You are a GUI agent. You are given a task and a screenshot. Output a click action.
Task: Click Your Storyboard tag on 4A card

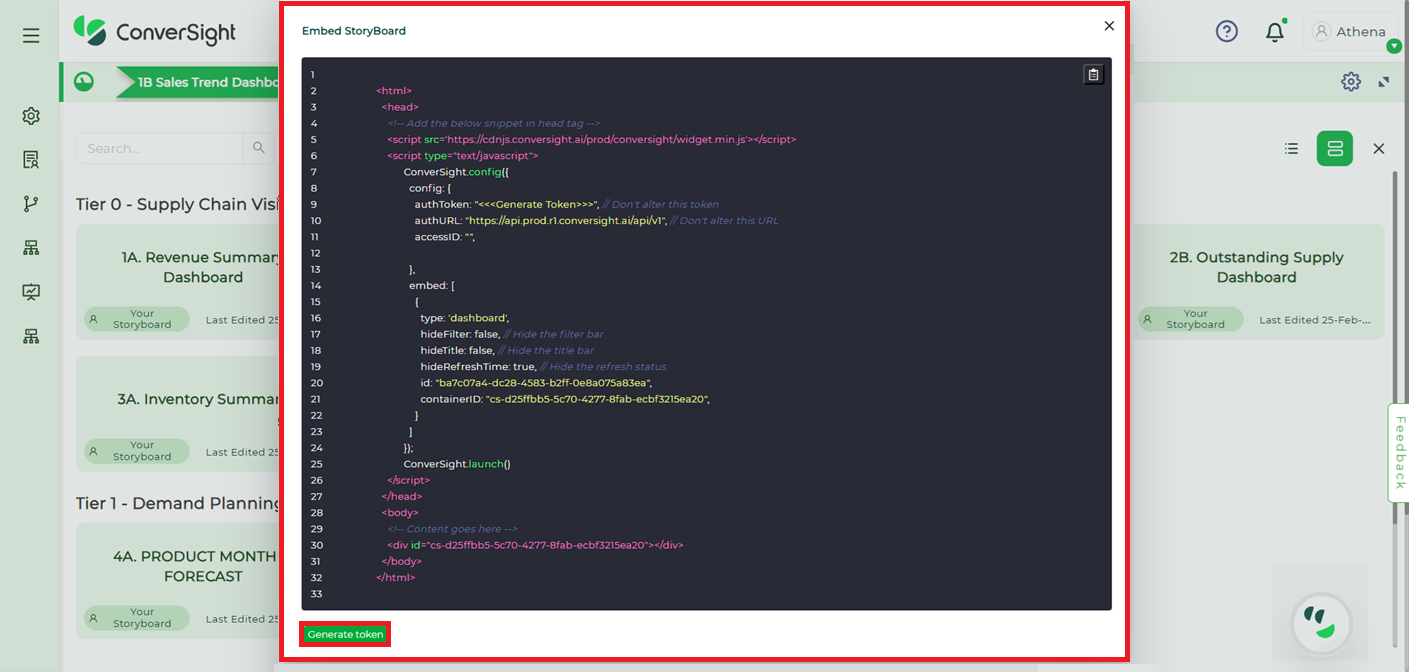pyautogui.click(x=137, y=618)
